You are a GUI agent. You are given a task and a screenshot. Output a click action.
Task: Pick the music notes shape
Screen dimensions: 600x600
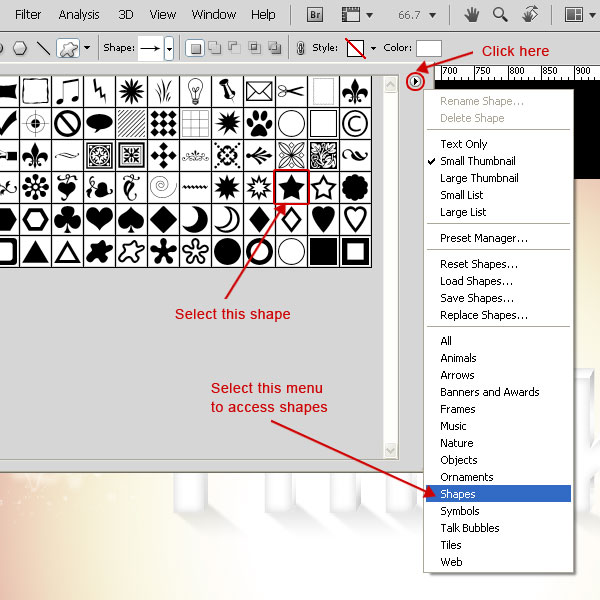pos(67,91)
